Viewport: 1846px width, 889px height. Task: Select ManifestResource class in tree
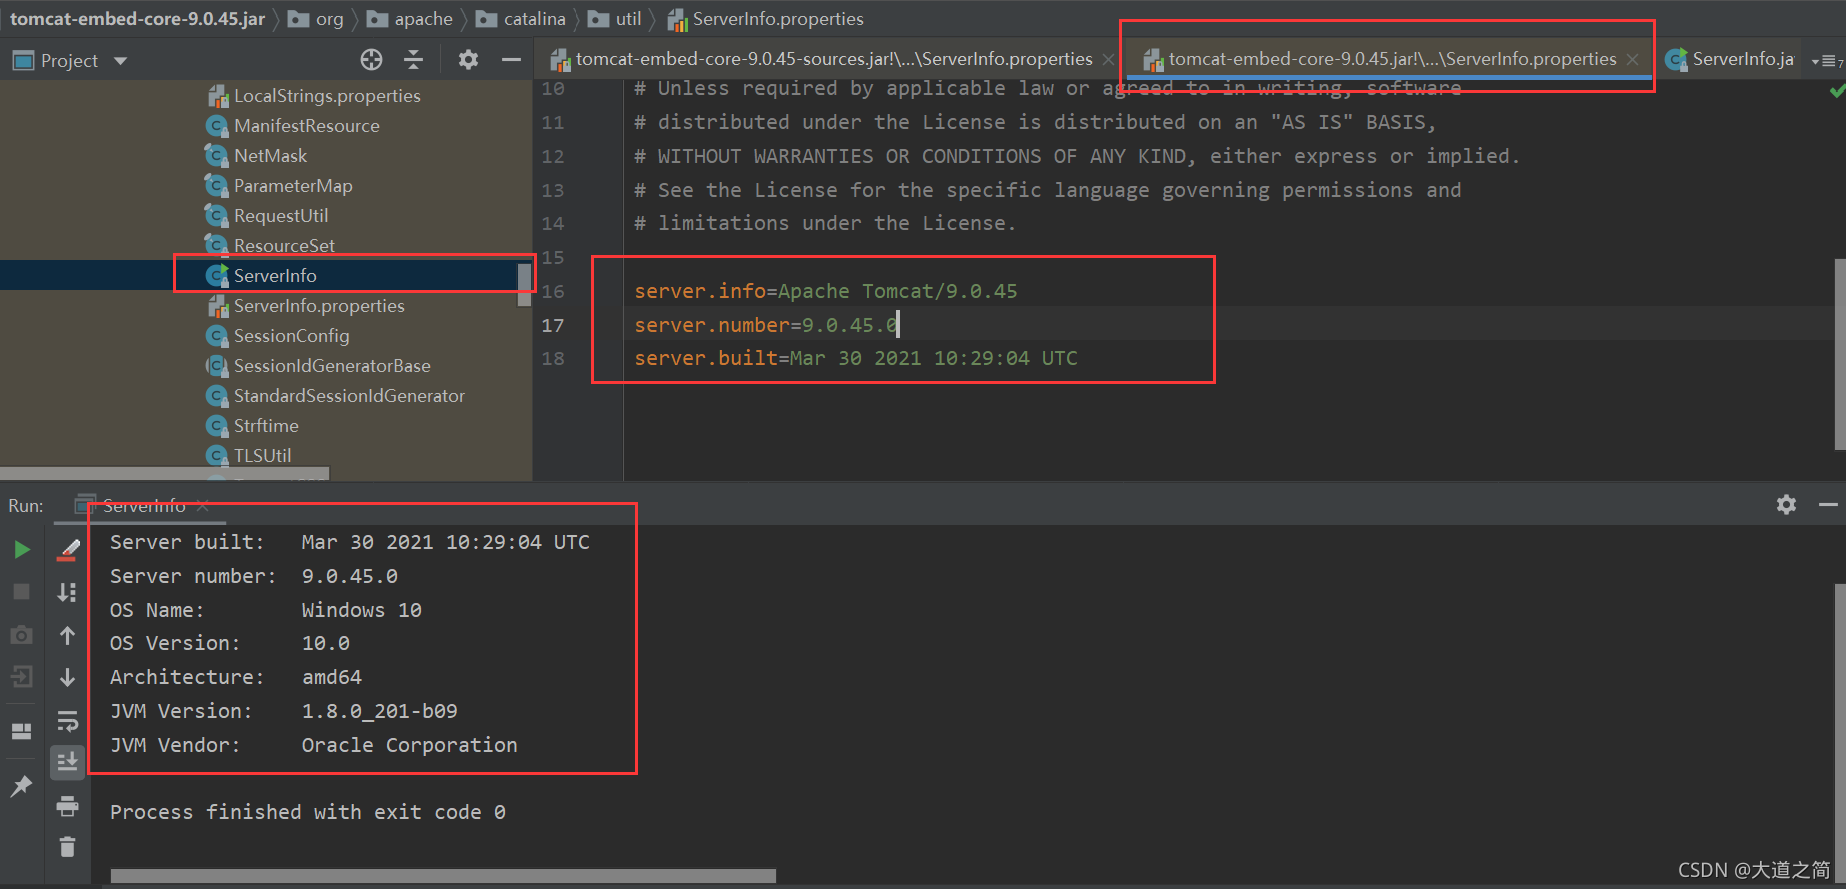[293, 126]
